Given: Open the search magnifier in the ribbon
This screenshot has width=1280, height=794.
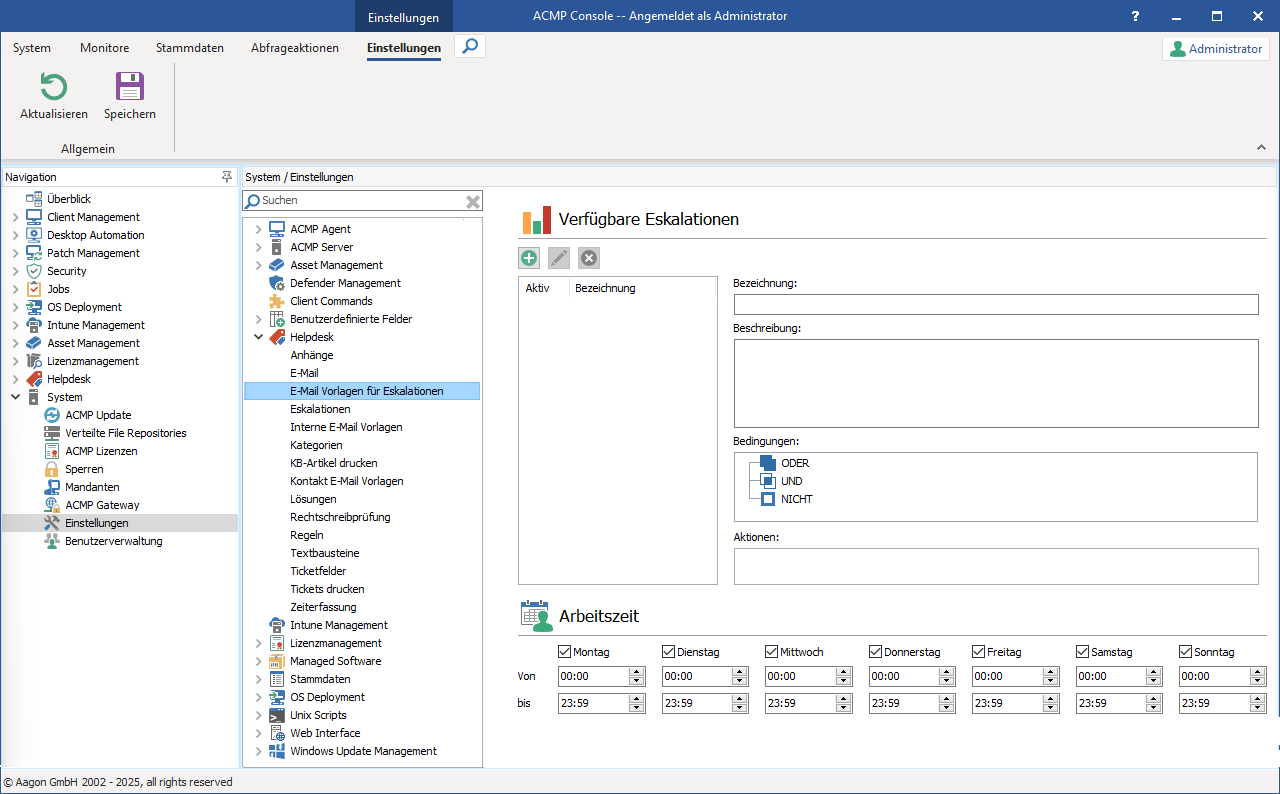Looking at the screenshot, I should (469, 46).
